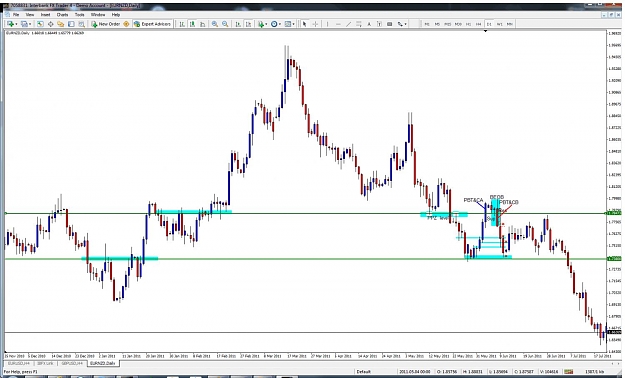Select the Cursor arrow tool
The image size is (625, 378).
pyautogui.click(x=304, y=24)
